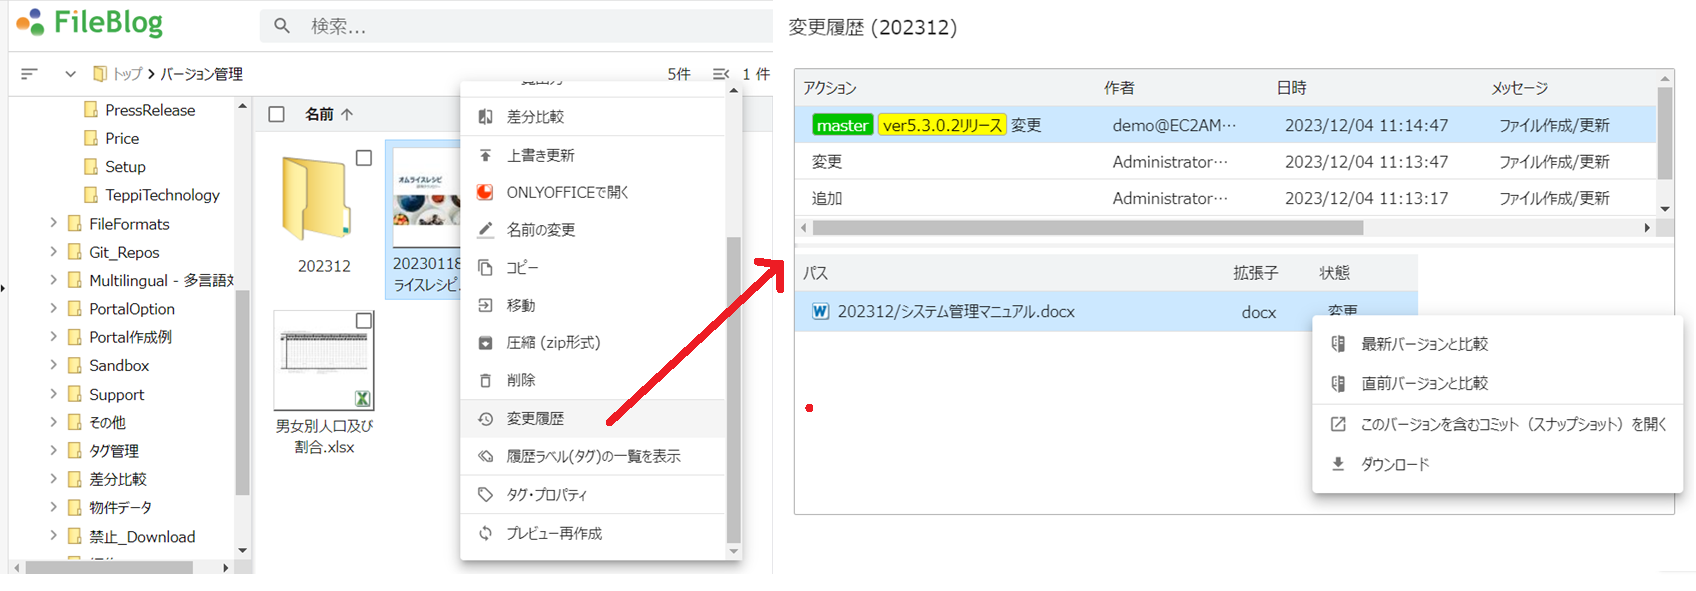The image size is (1696, 591).
Task: Click the 名前の変更 pencil icon
Action: (x=485, y=230)
